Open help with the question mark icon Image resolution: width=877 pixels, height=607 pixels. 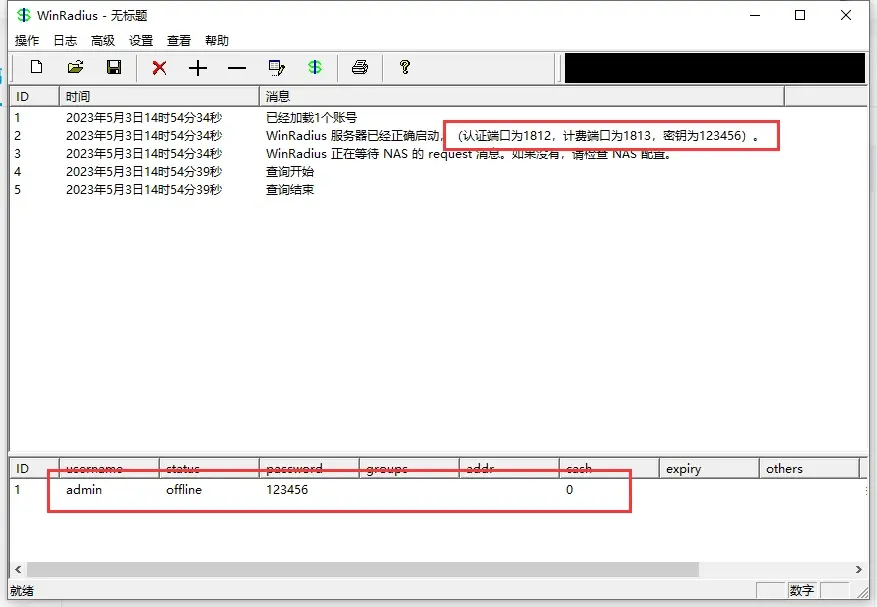tap(403, 67)
